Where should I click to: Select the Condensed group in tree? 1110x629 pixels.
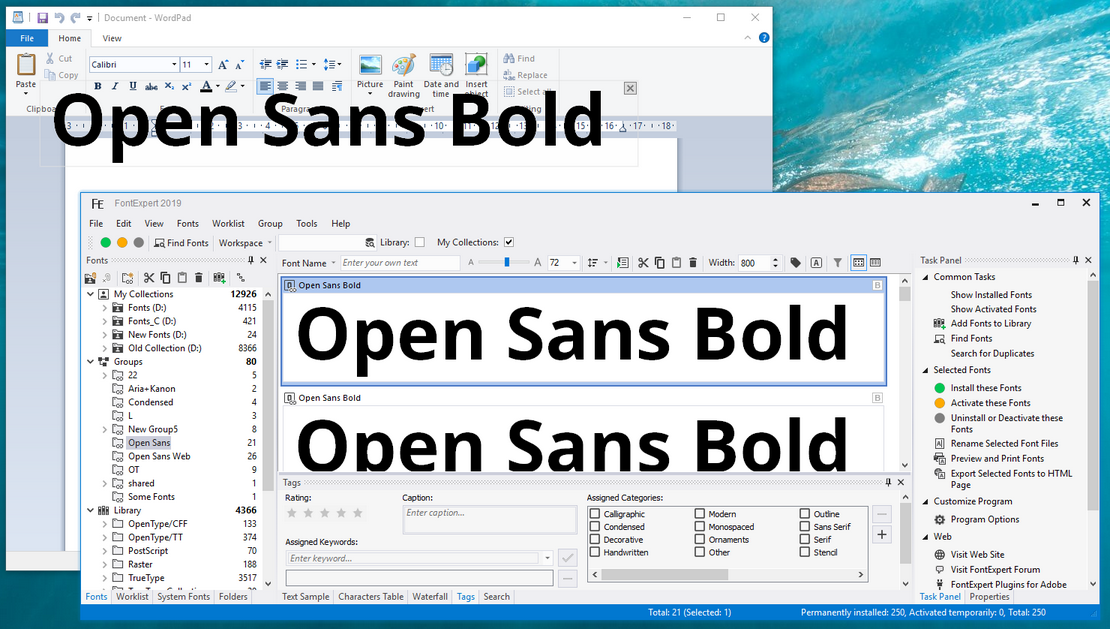coord(150,402)
